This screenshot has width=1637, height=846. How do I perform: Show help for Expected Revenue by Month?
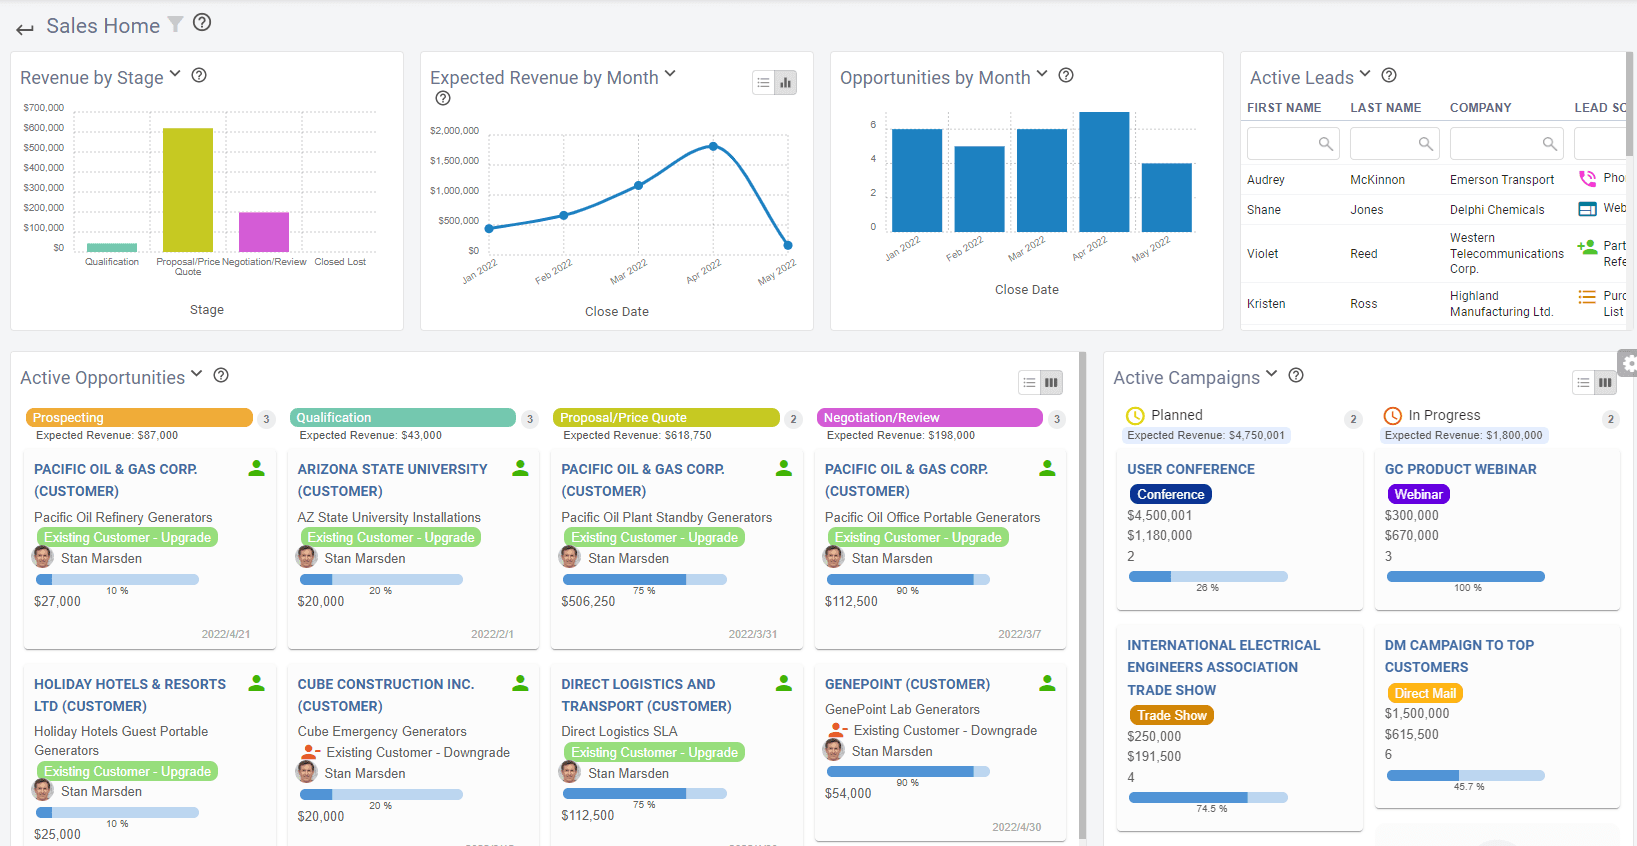coord(443,98)
